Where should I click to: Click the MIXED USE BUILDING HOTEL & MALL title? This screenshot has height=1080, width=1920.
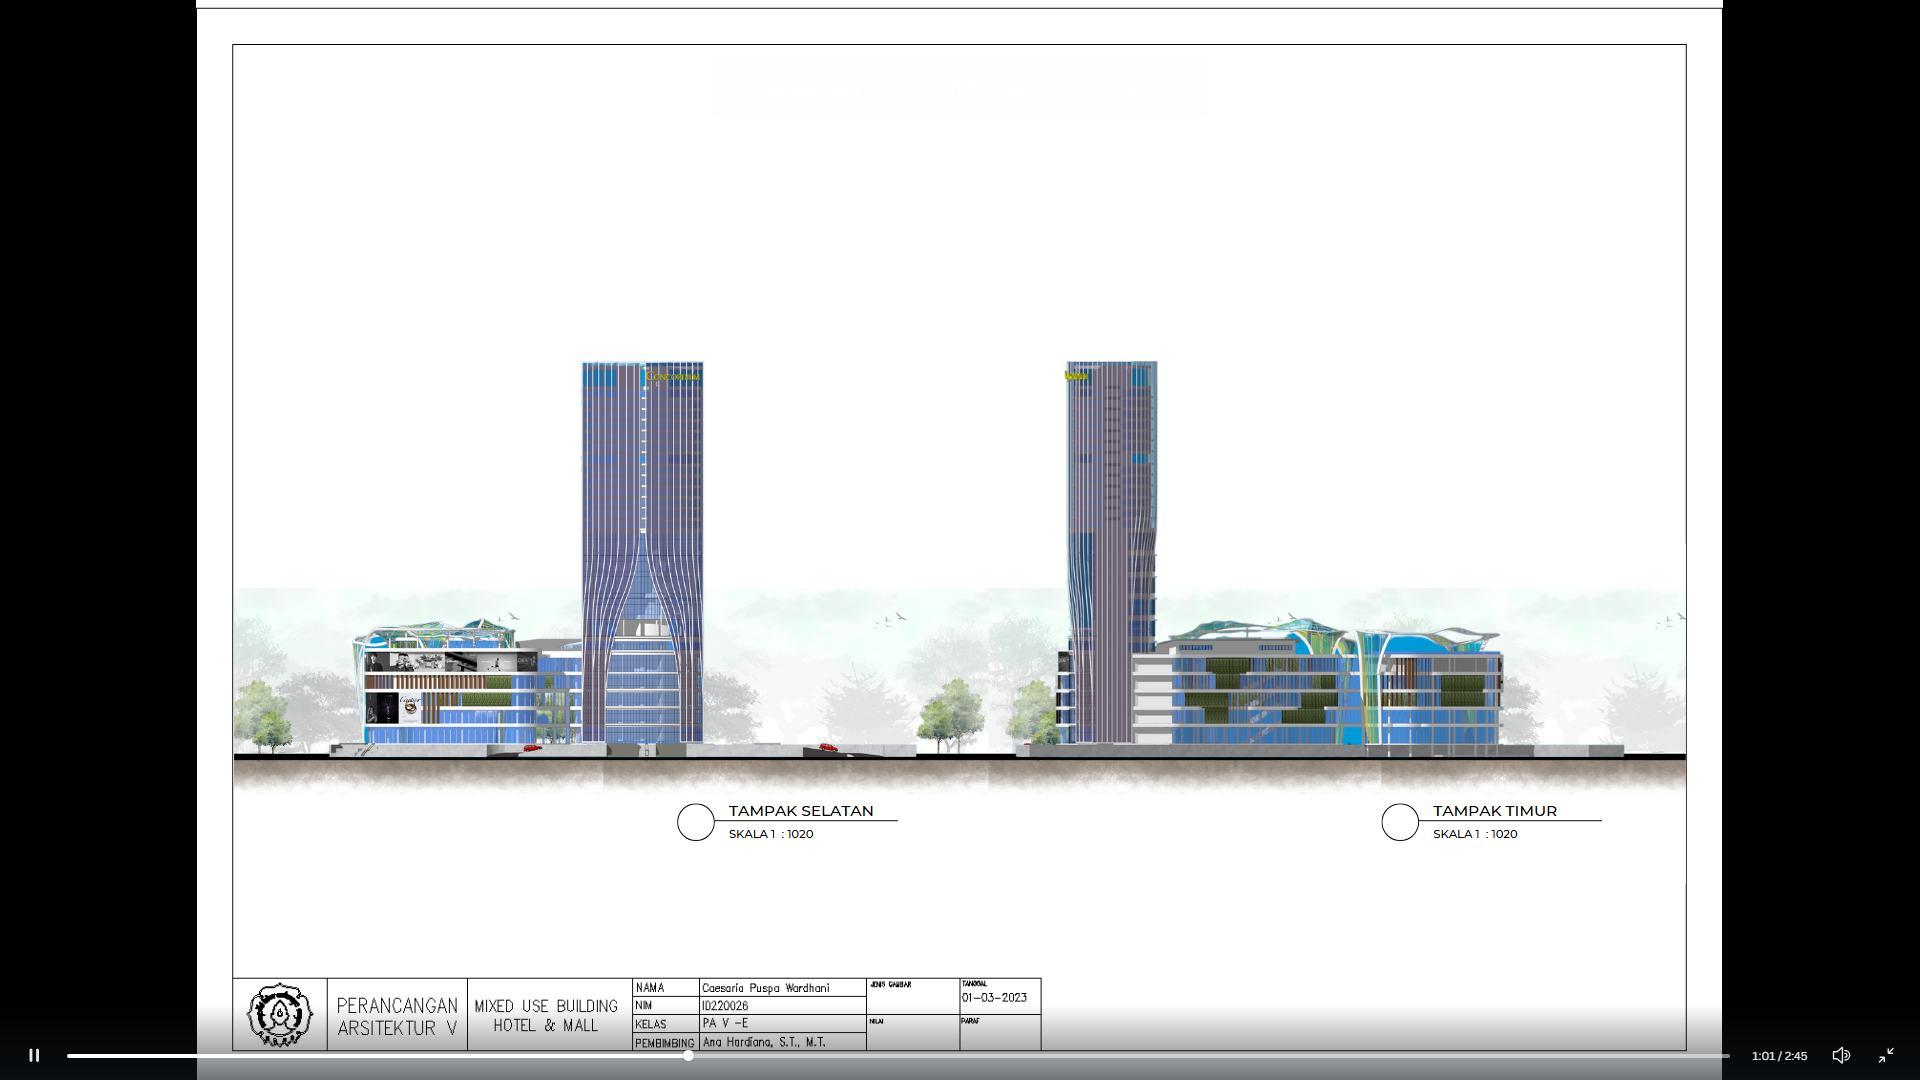[546, 1016]
